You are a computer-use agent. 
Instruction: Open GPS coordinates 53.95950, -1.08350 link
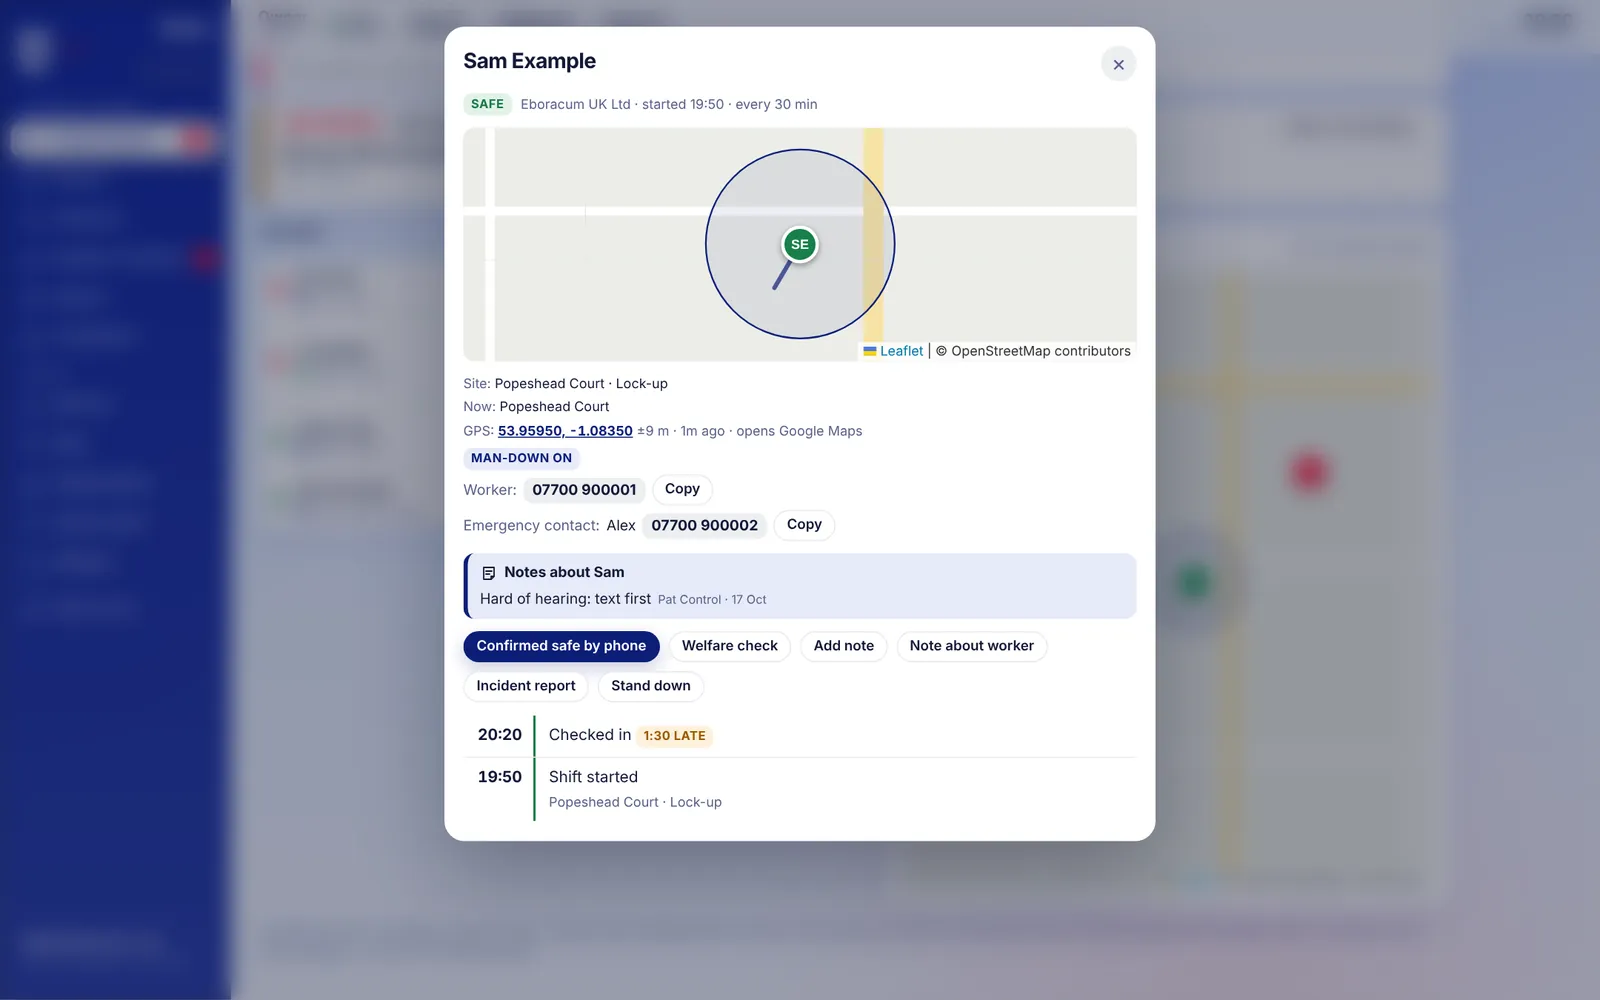tap(565, 431)
